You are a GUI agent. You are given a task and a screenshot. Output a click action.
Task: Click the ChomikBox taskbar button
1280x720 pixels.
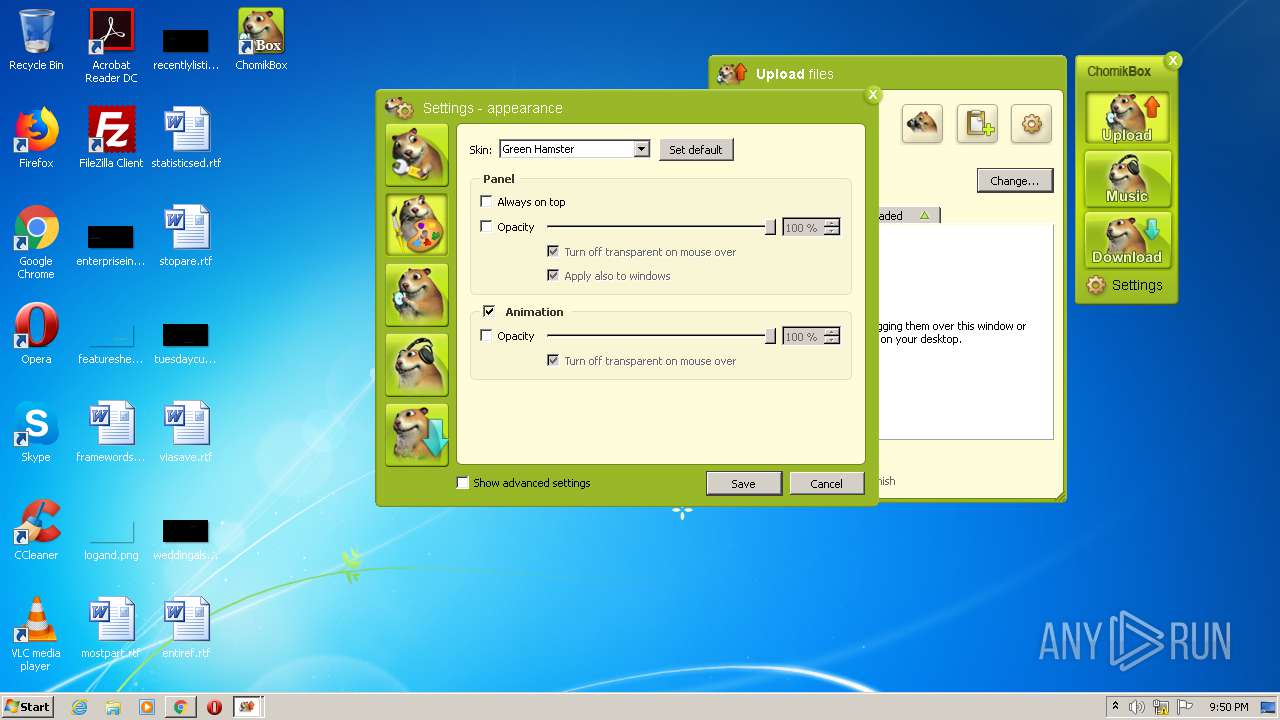(x=248, y=707)
